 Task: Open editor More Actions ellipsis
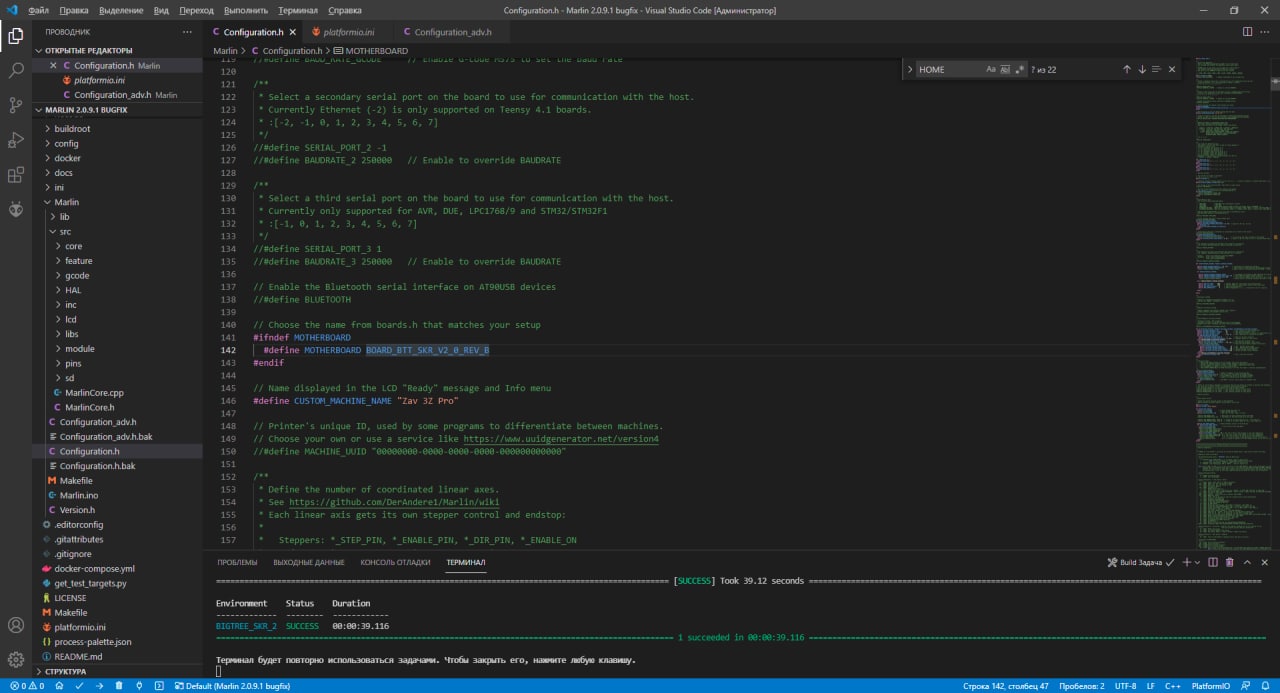coord(1265,32)
